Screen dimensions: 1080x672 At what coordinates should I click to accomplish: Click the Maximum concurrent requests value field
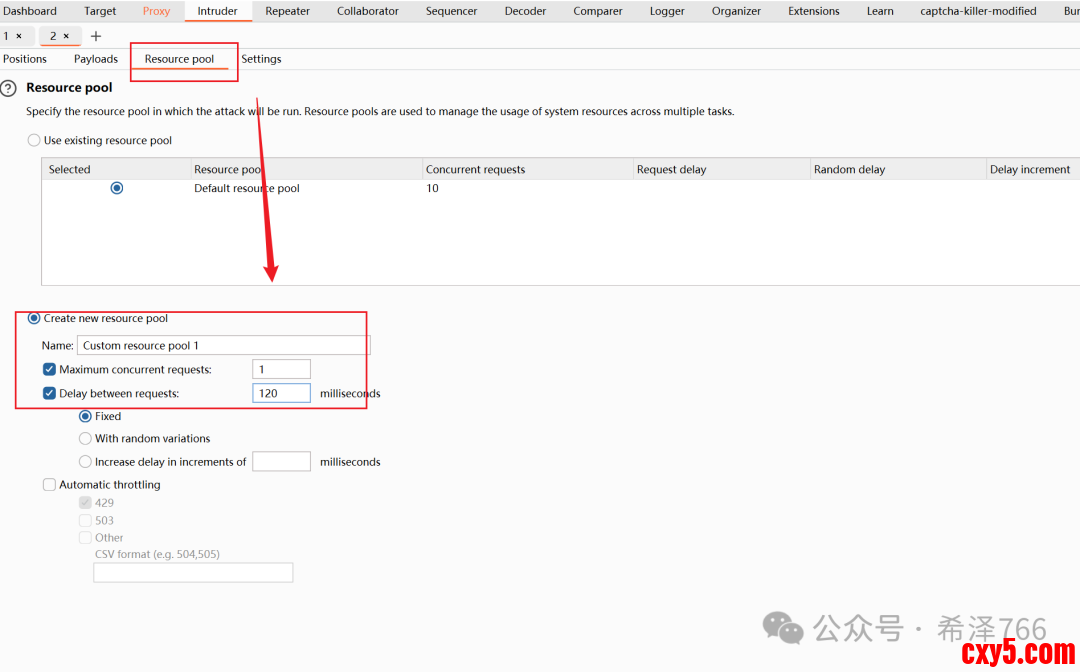281,370
